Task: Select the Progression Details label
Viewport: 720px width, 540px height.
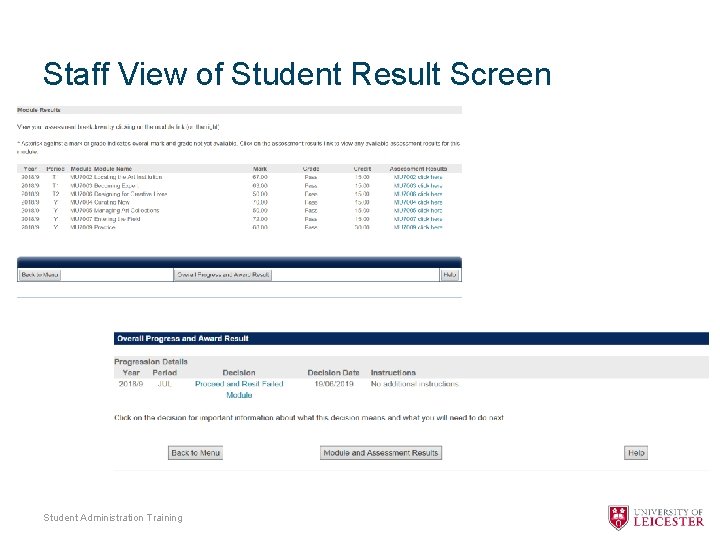Action: [x=151, y=362]
